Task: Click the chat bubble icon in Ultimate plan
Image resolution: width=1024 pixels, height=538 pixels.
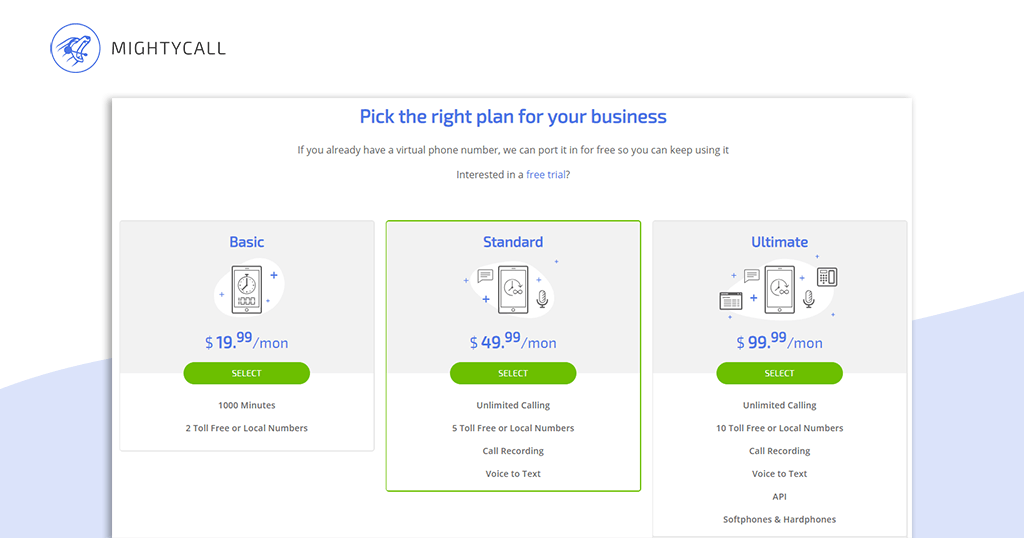Action: coord(752,276)
